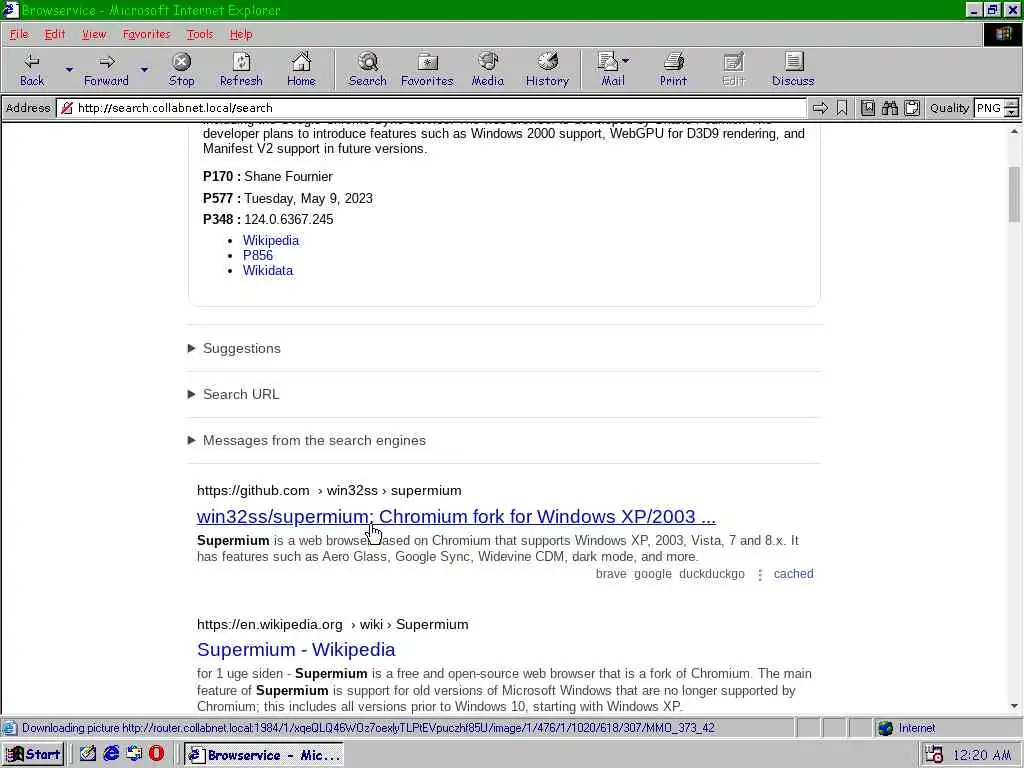The width and height of the screenshot is (1024, 768).
Task: Refresh the current page
Action: tap(241, 70)
